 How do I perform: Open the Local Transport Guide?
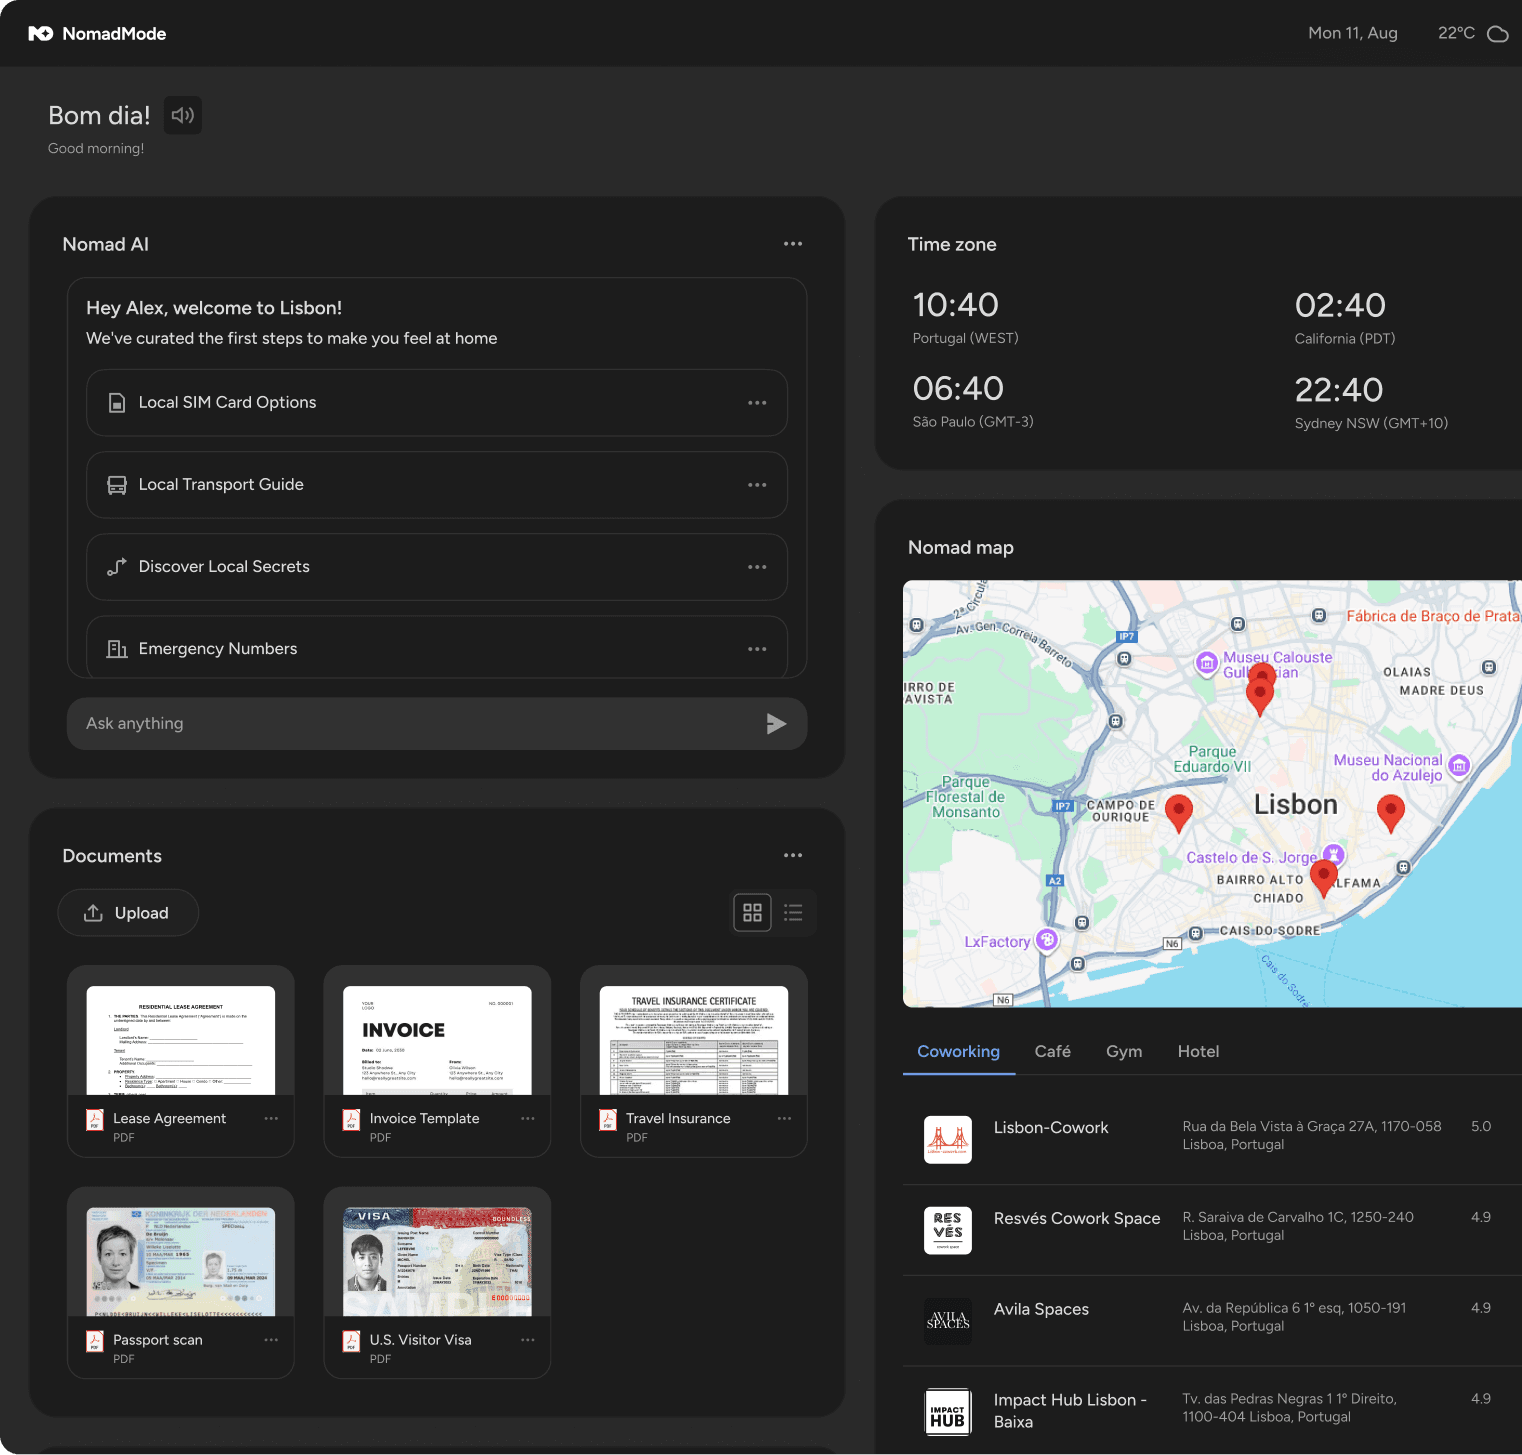point(436,484)
